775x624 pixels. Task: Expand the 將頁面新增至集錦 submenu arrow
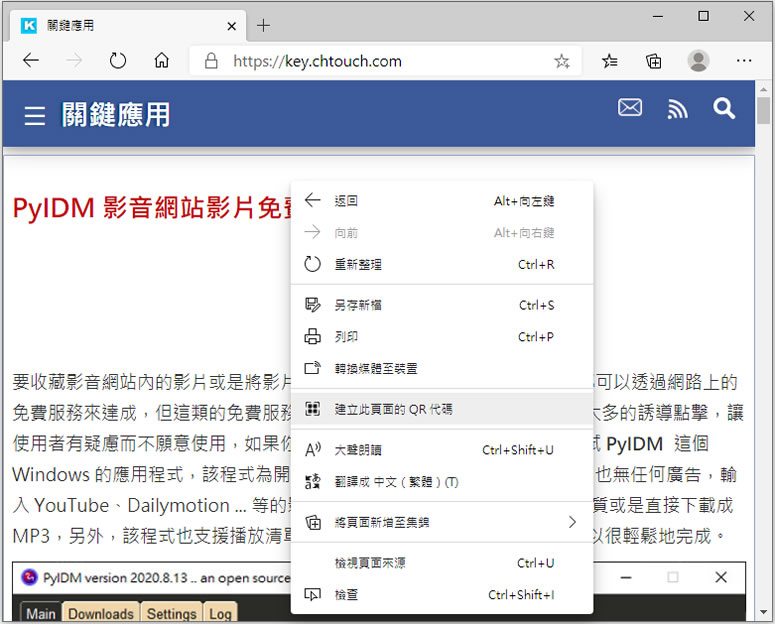tap(572, 522)
